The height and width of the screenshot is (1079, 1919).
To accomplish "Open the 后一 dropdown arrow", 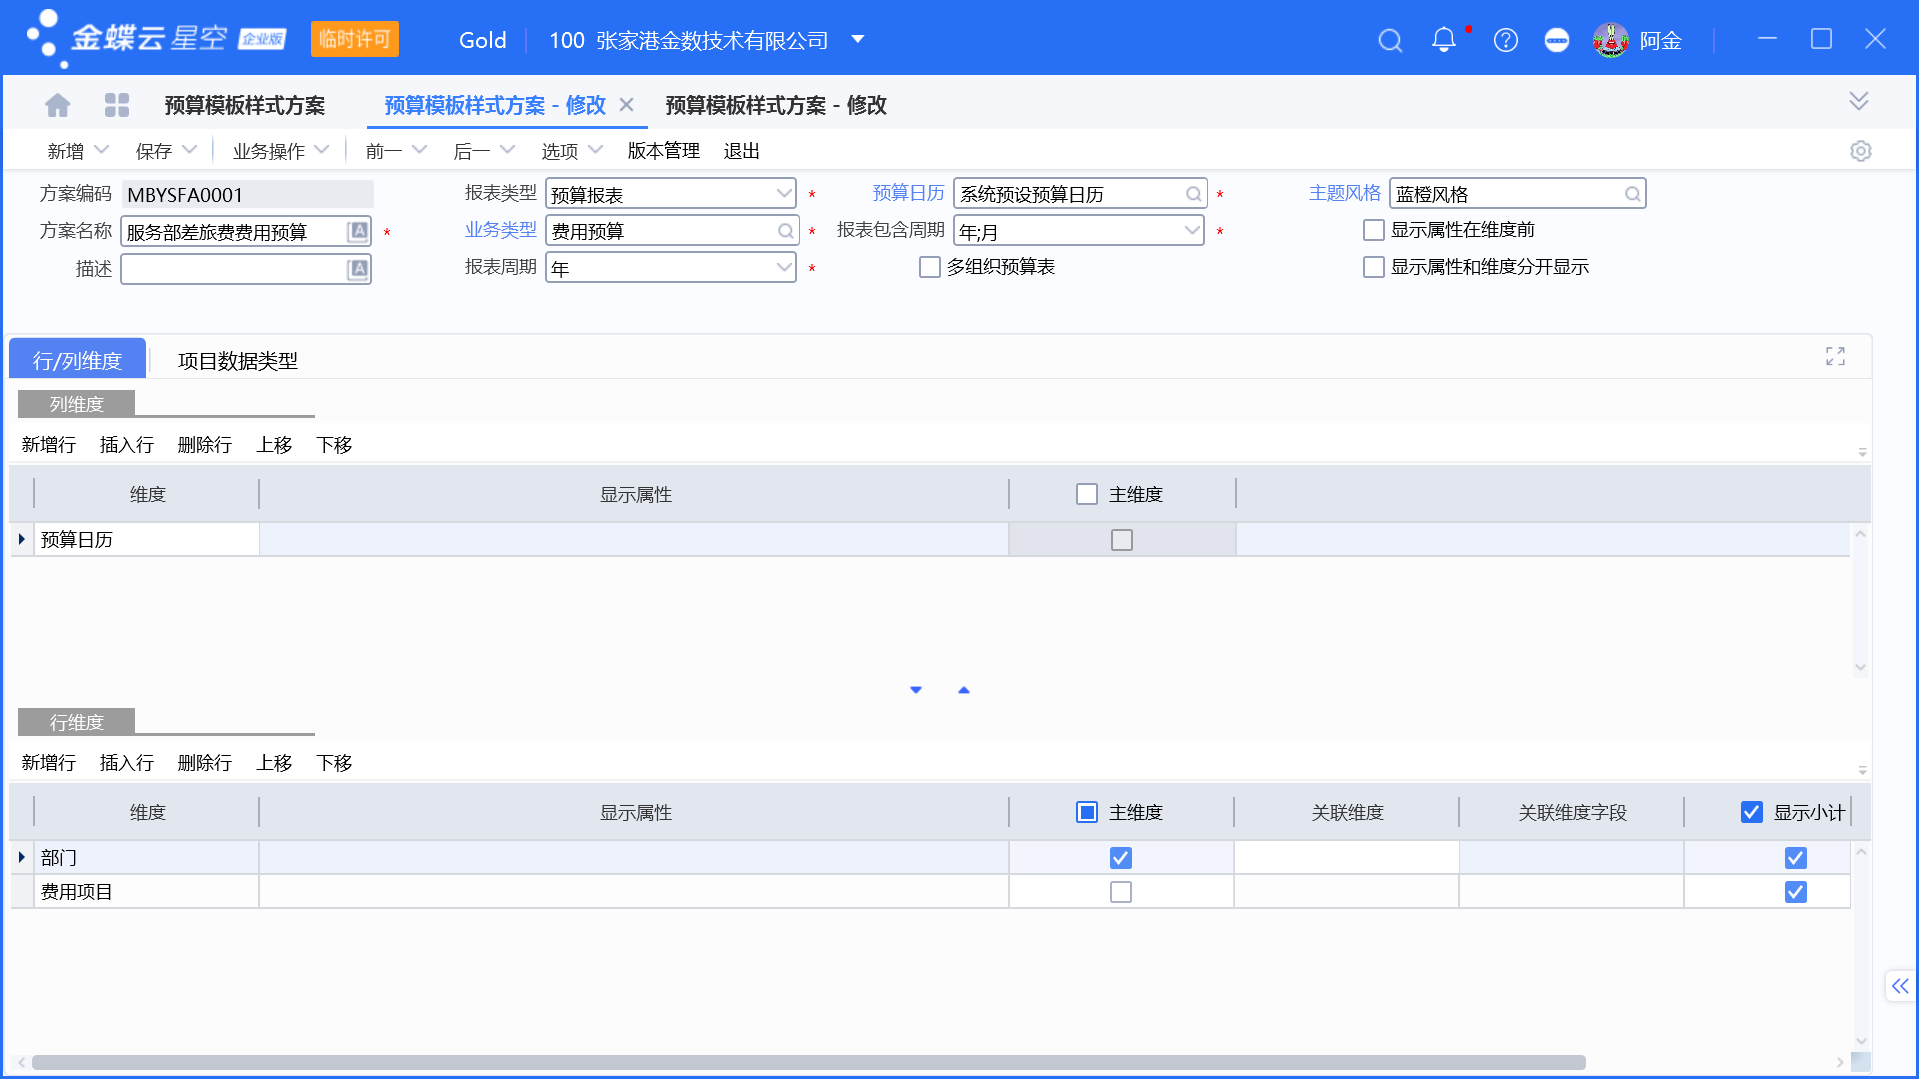I will pos(507,150).
